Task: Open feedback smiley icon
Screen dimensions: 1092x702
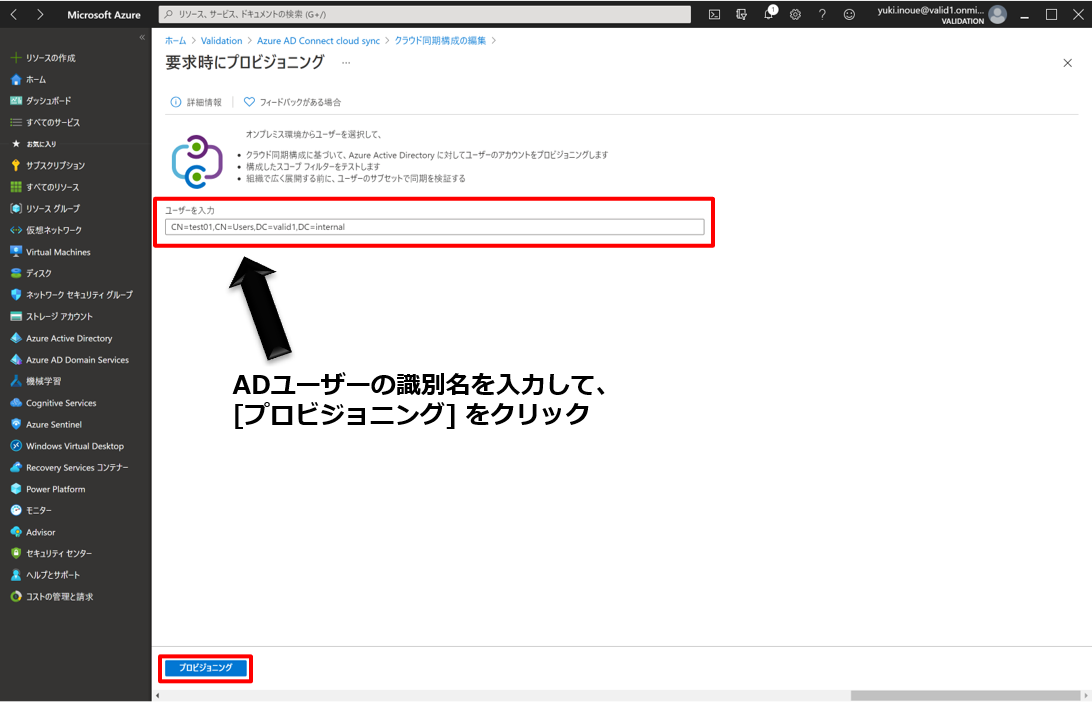Action: pyautogui.click(x=849, y=14)
